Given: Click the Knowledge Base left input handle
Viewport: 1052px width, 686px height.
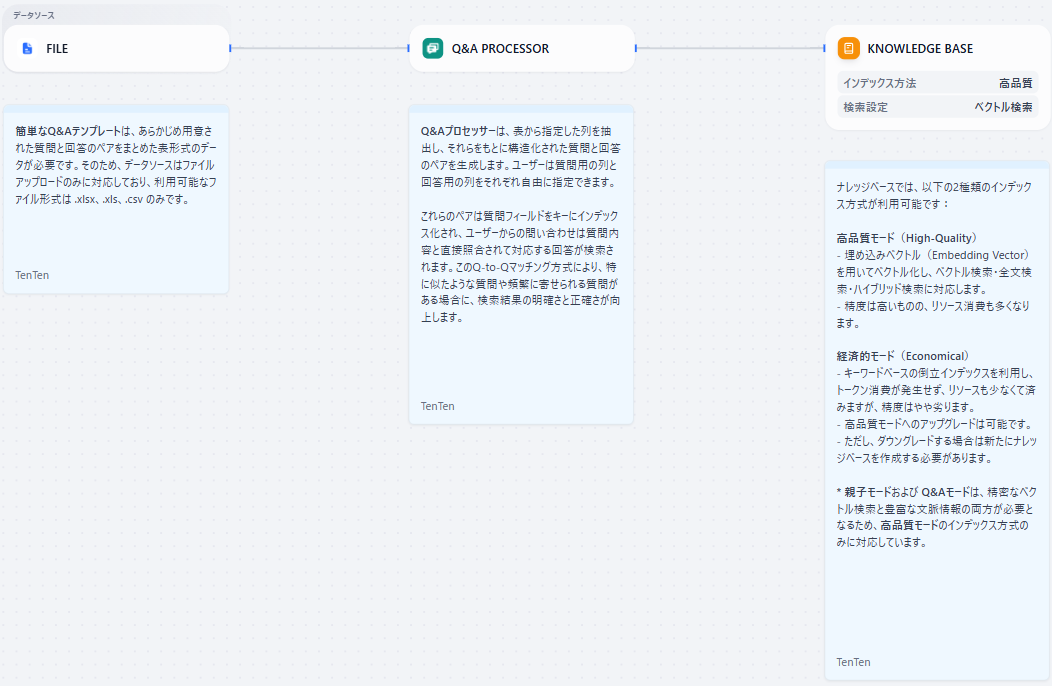Looking at the screenshot, I should tap(825, 48).
